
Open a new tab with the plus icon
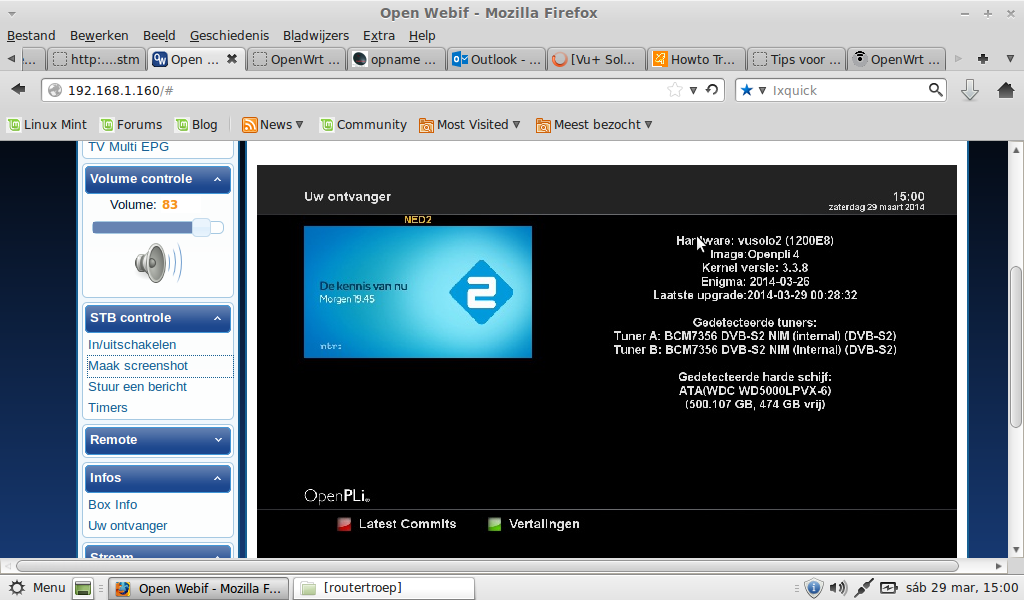point(982,59)
